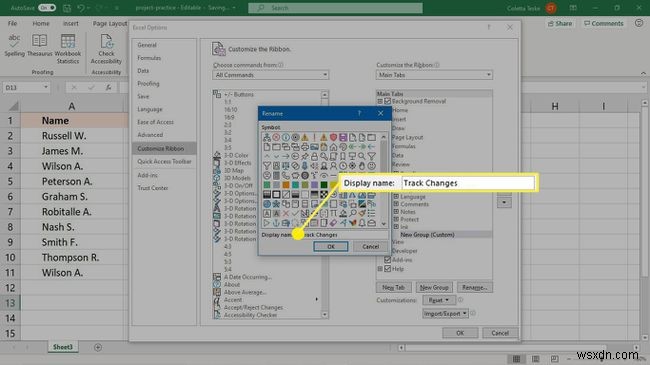Click the New Tab button

393,287
